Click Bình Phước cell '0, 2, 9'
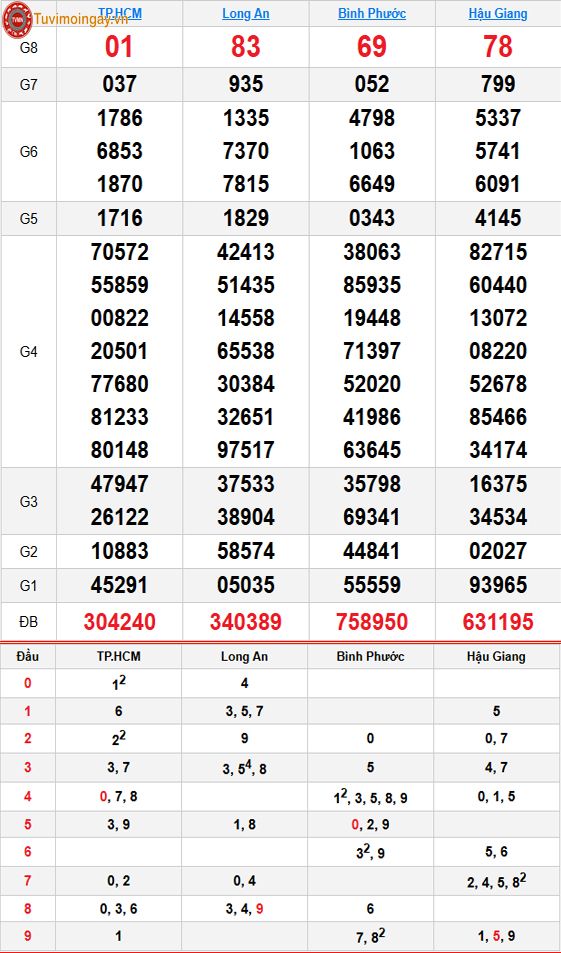 tap(370, 825)
